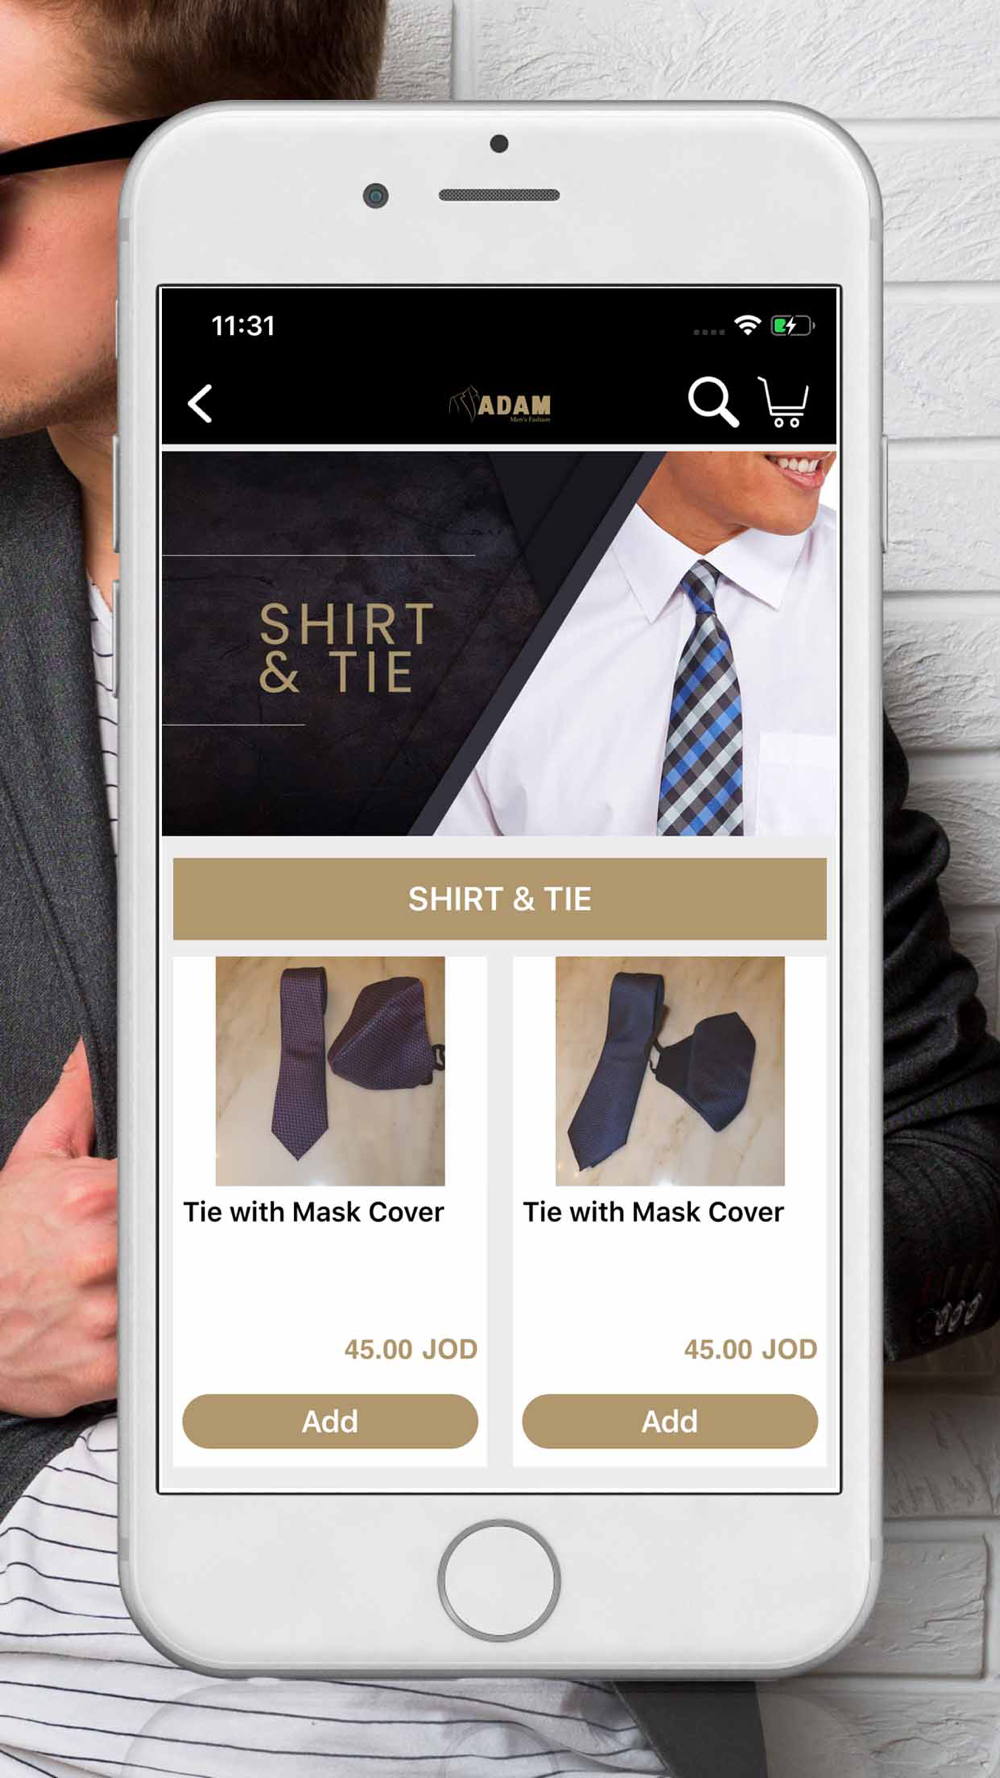Add the purple Tie with Mask Cover

click(x=330, y=1421)
